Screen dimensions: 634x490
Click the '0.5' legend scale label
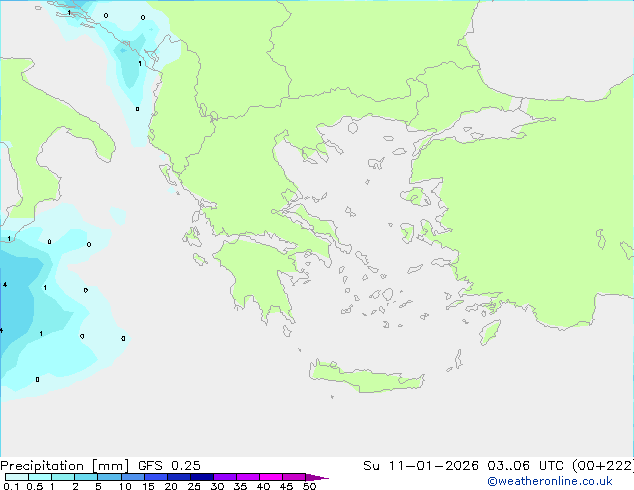34,486
